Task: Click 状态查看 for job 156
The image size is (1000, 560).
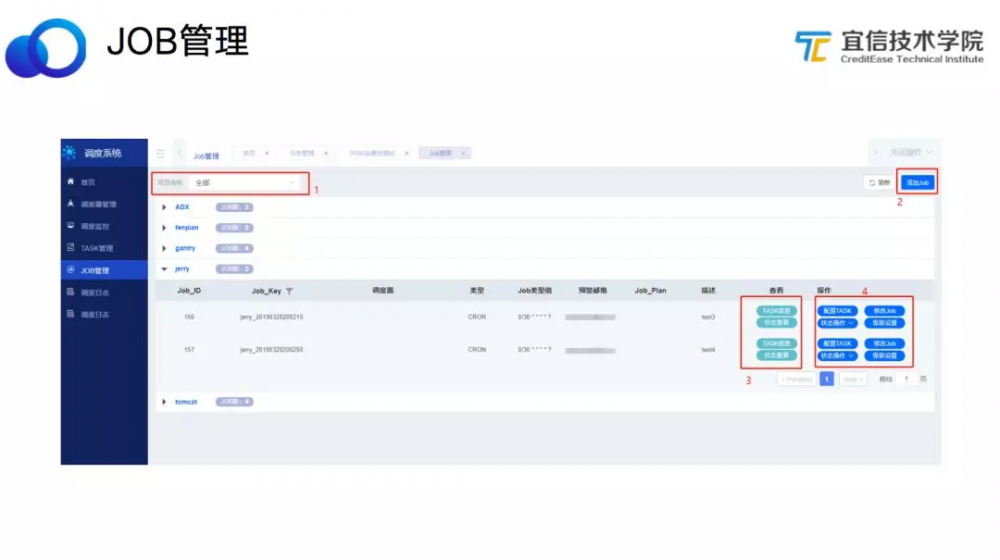Action: pos(776,323)
